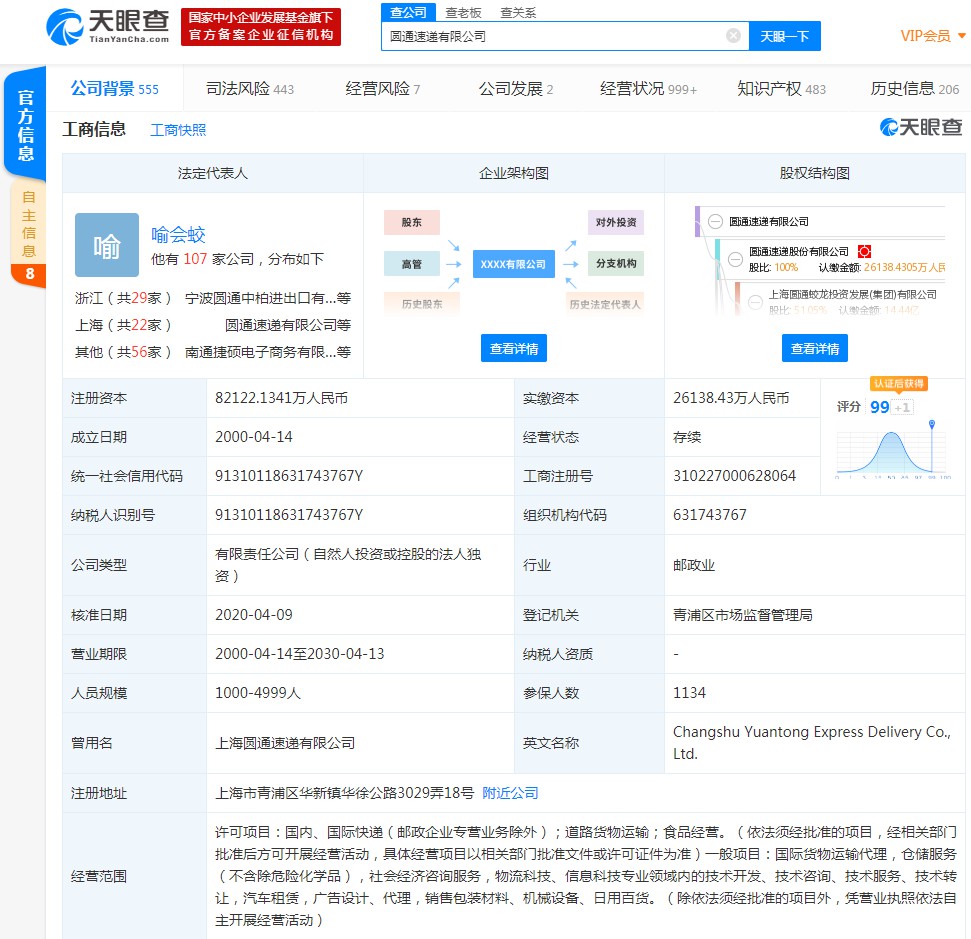
Task: Click the credit code 91310118631743767Y in 统一社会信用代码 row
Action: (x=289, y=476)
